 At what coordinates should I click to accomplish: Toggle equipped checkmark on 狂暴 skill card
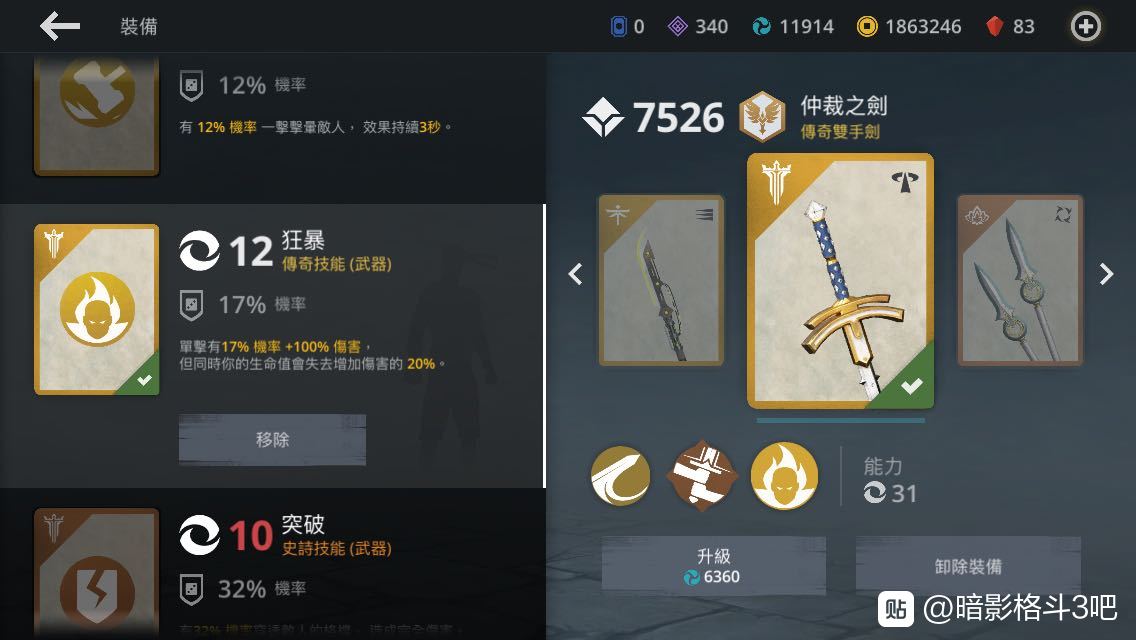pyautogui.click(x=144, y=380)
